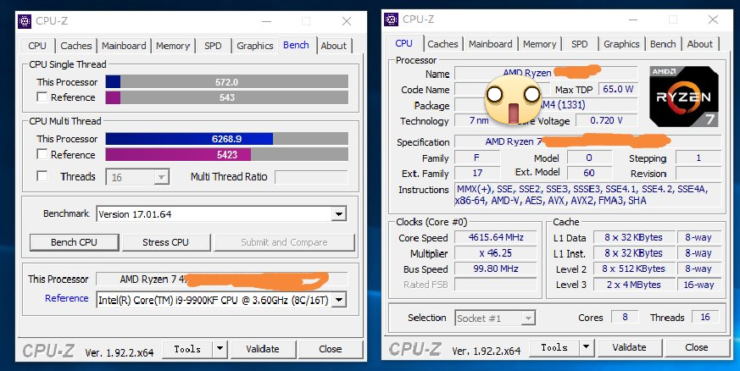Enable Reference checkbox under CPU Single Thread
Image resolution: width=740 pixels, height=371 pixels.
click(x=42, y=97)
